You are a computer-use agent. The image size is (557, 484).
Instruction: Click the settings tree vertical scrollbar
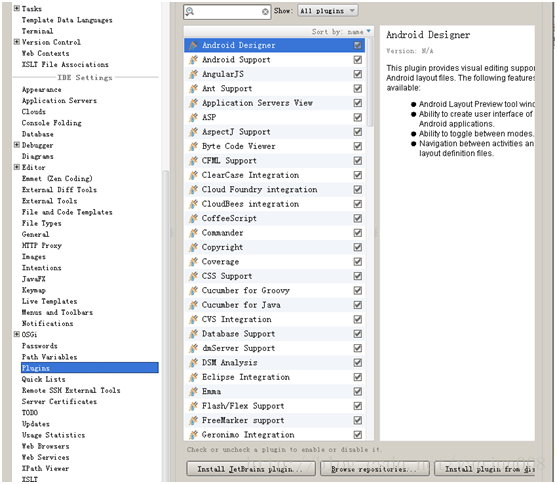click(165, 326)
